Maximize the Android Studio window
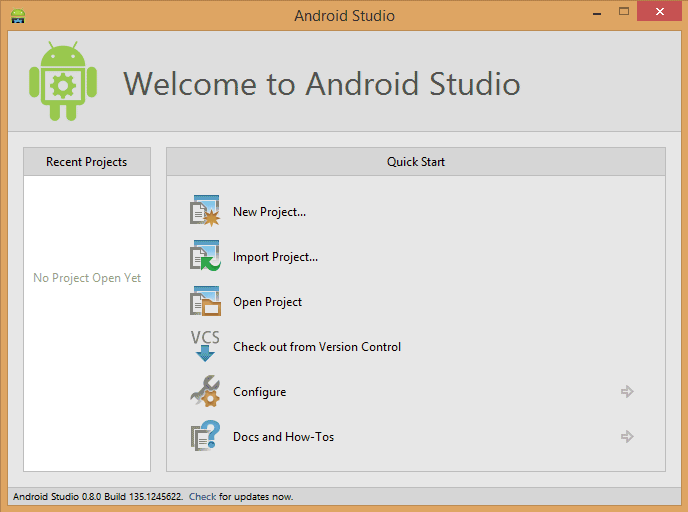688x512 pixels. [624, 12]
